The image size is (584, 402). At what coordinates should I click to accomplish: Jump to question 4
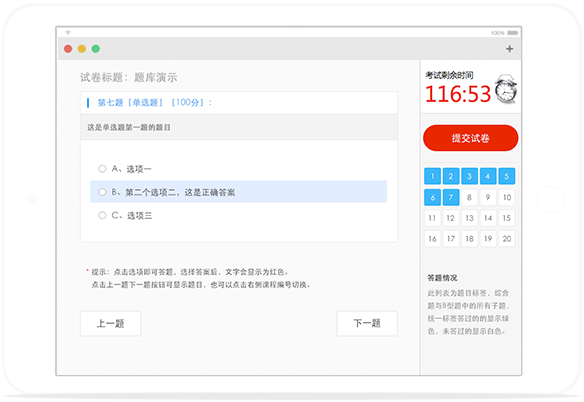[488, 176]
